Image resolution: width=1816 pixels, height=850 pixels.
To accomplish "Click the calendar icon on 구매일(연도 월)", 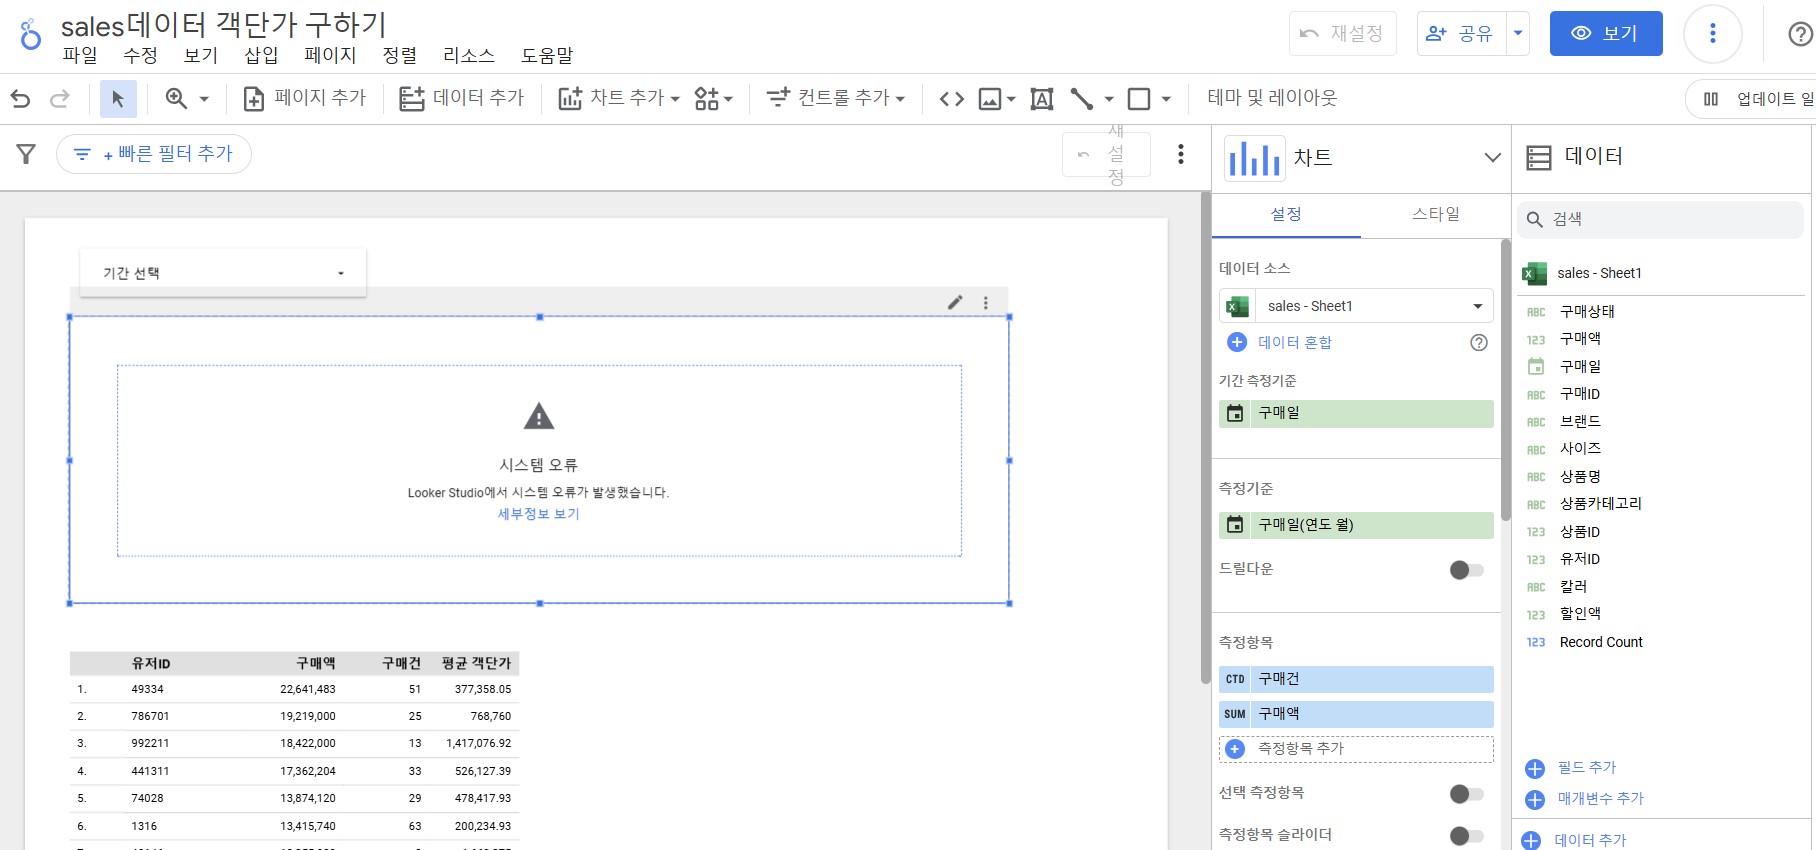I will pyautogui.click(x=1235, y=524).
